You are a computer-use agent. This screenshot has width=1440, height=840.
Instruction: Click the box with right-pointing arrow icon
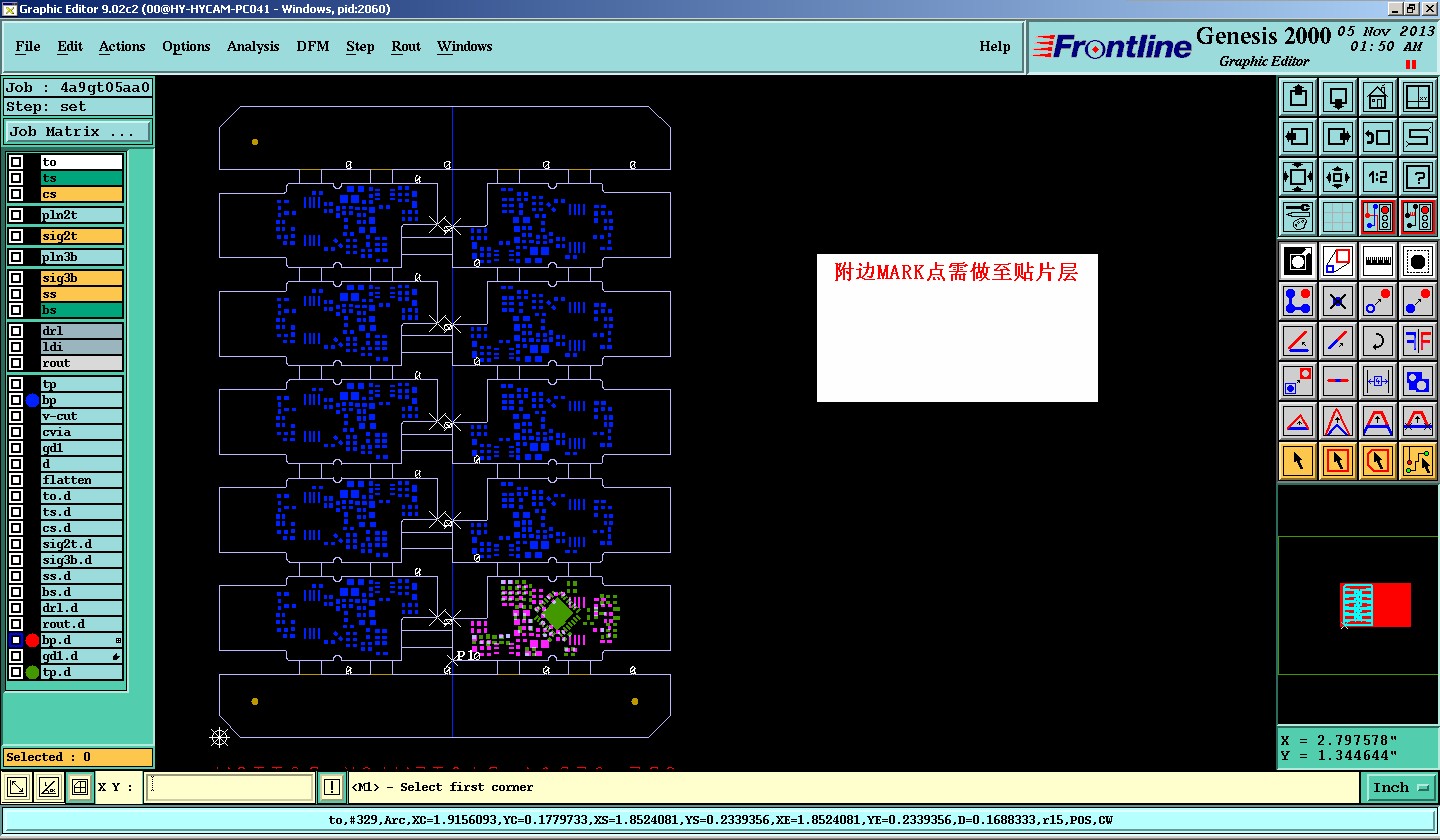(1338, 137)
